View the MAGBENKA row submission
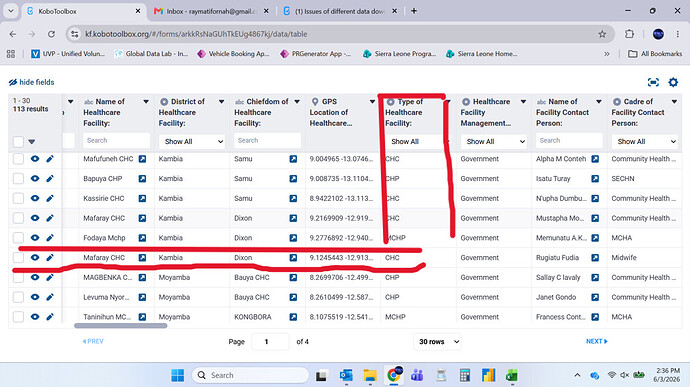This screenshot has width=690, height=387. (35, 277)
